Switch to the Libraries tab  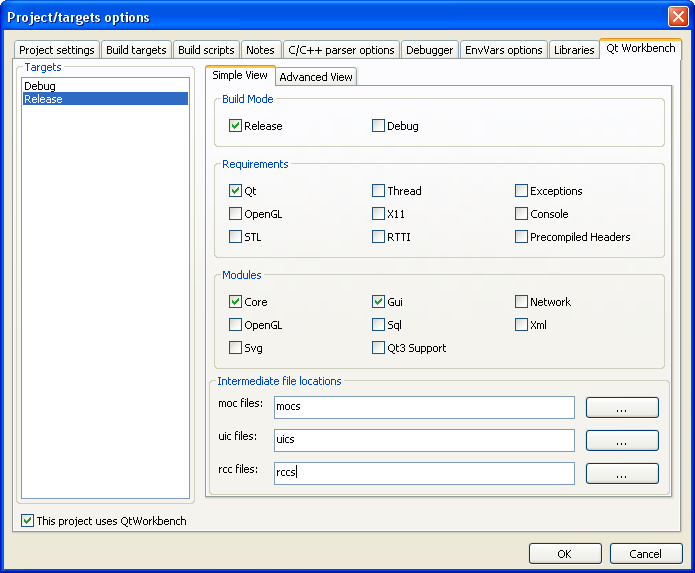point(573,50)
